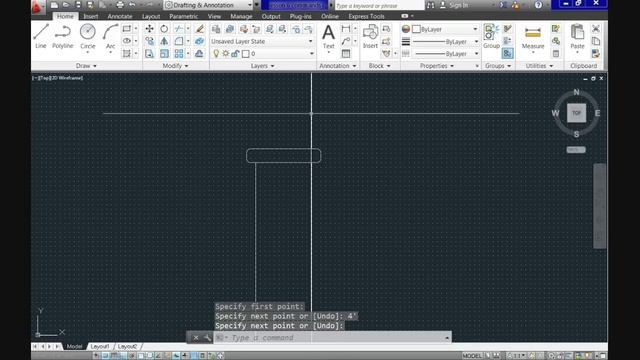Screen dimensions: 640x360
Task: Choose the Array tool
Action: (x=179, y=53)
